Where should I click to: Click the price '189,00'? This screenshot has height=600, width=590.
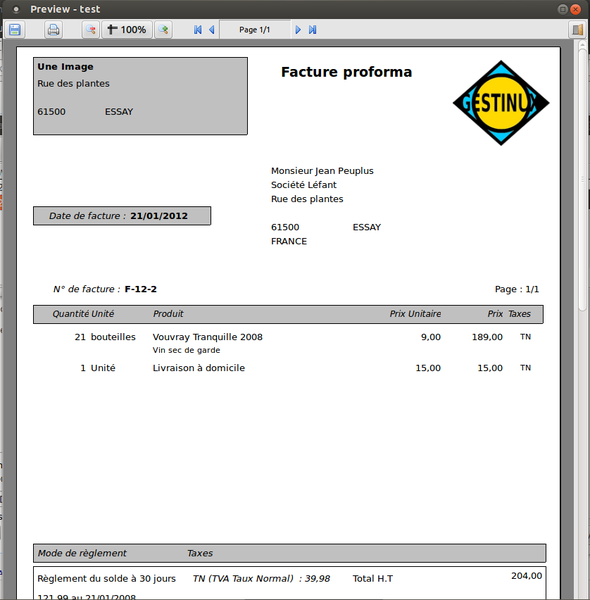point(487,337)
